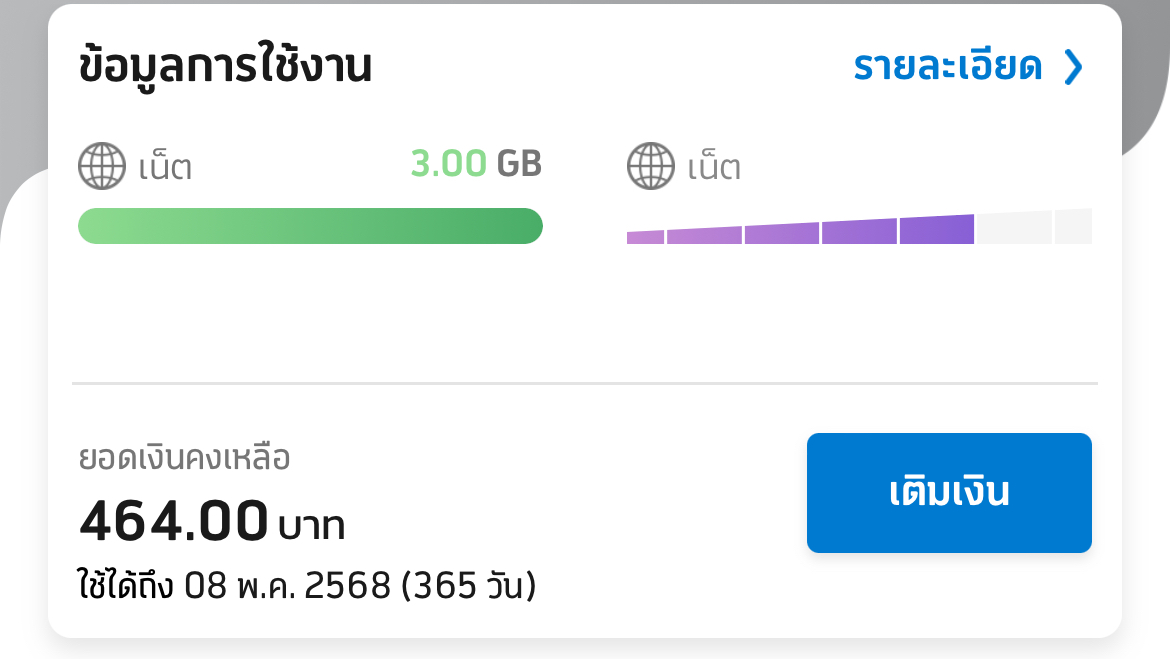Viewport: 1170px width, 659px height.
Task: Select the first, smallest purple speed segment
Action: pos(645,237)
